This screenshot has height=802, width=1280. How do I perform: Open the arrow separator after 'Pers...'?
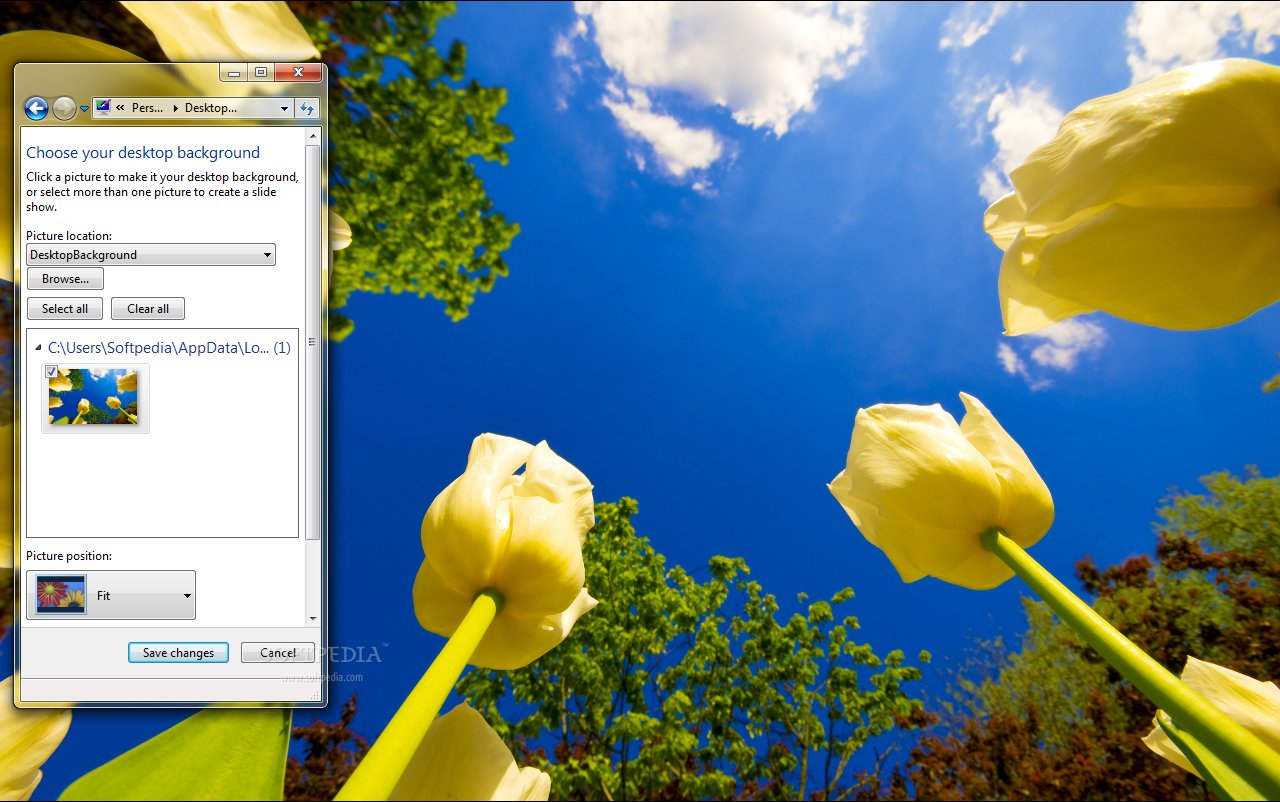tap(175, 108)
